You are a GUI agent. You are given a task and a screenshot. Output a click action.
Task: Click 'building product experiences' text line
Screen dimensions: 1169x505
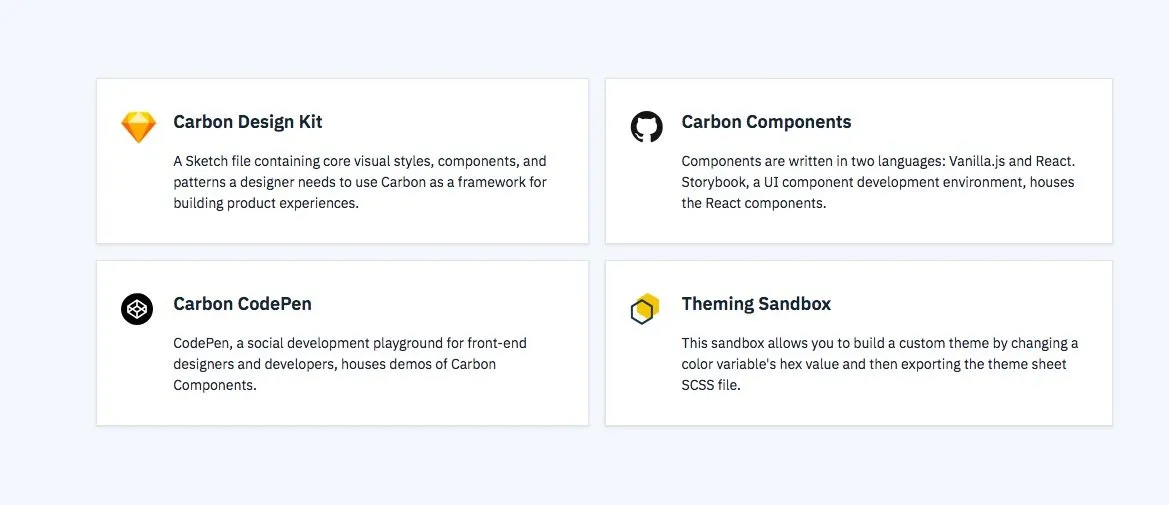266,204
